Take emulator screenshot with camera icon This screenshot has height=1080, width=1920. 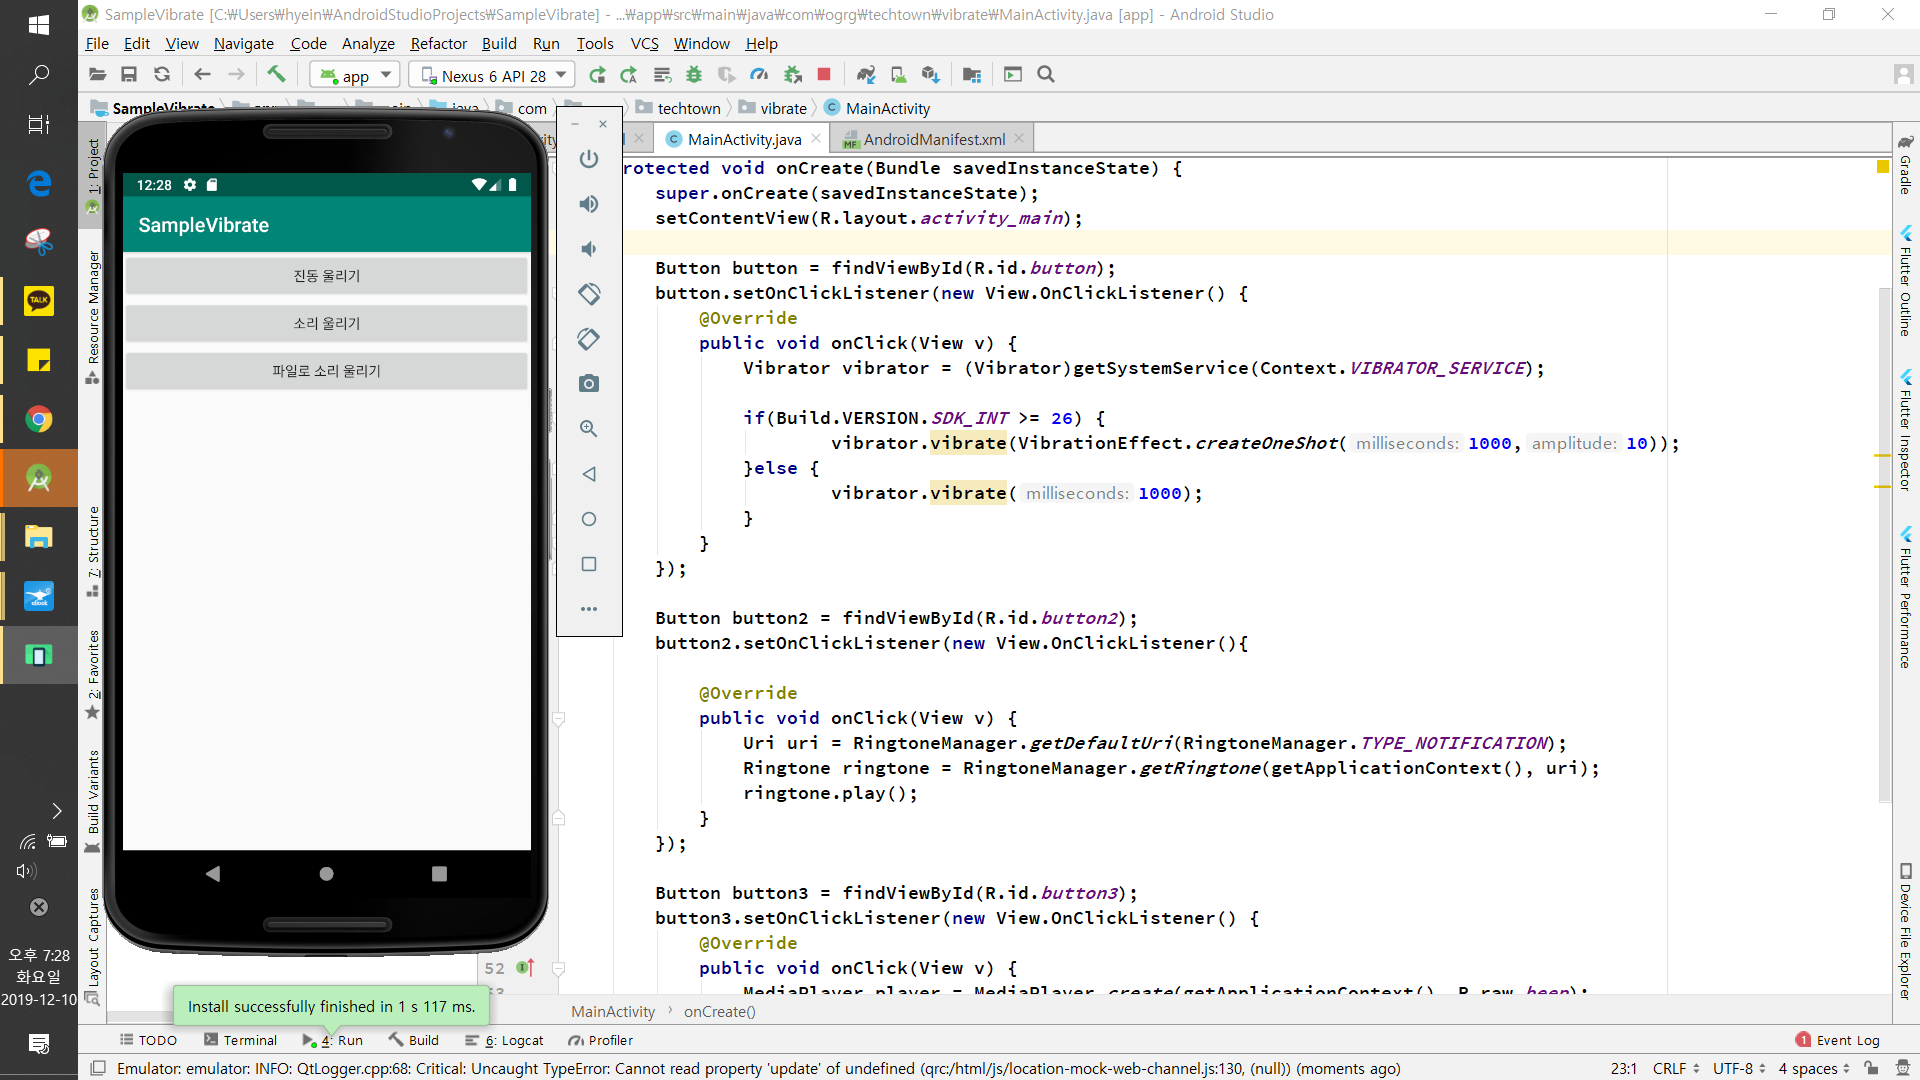pyautogui.click(x=589, y=384)
